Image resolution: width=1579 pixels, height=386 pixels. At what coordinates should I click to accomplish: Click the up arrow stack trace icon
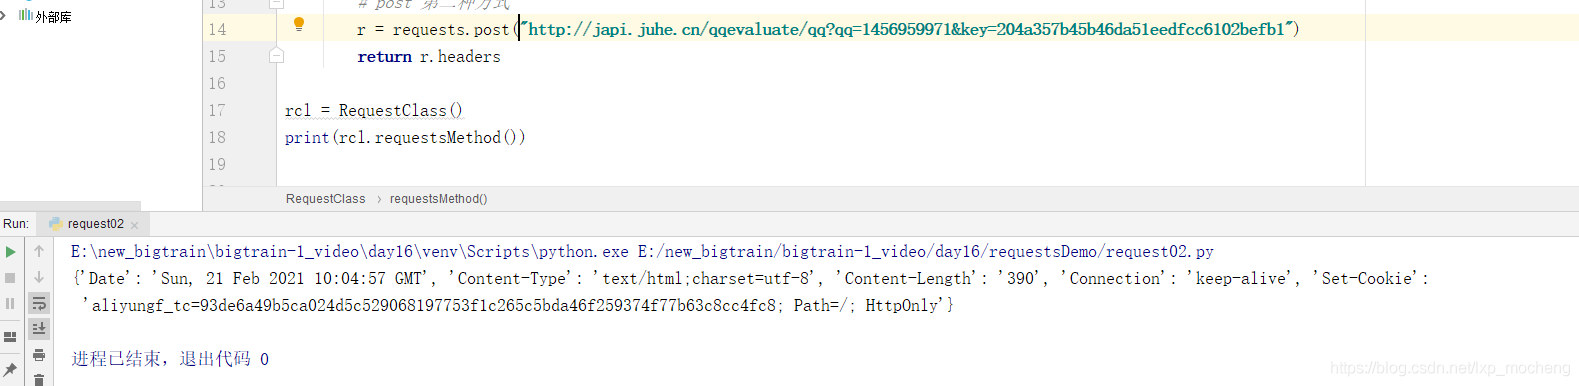(39, 251)
